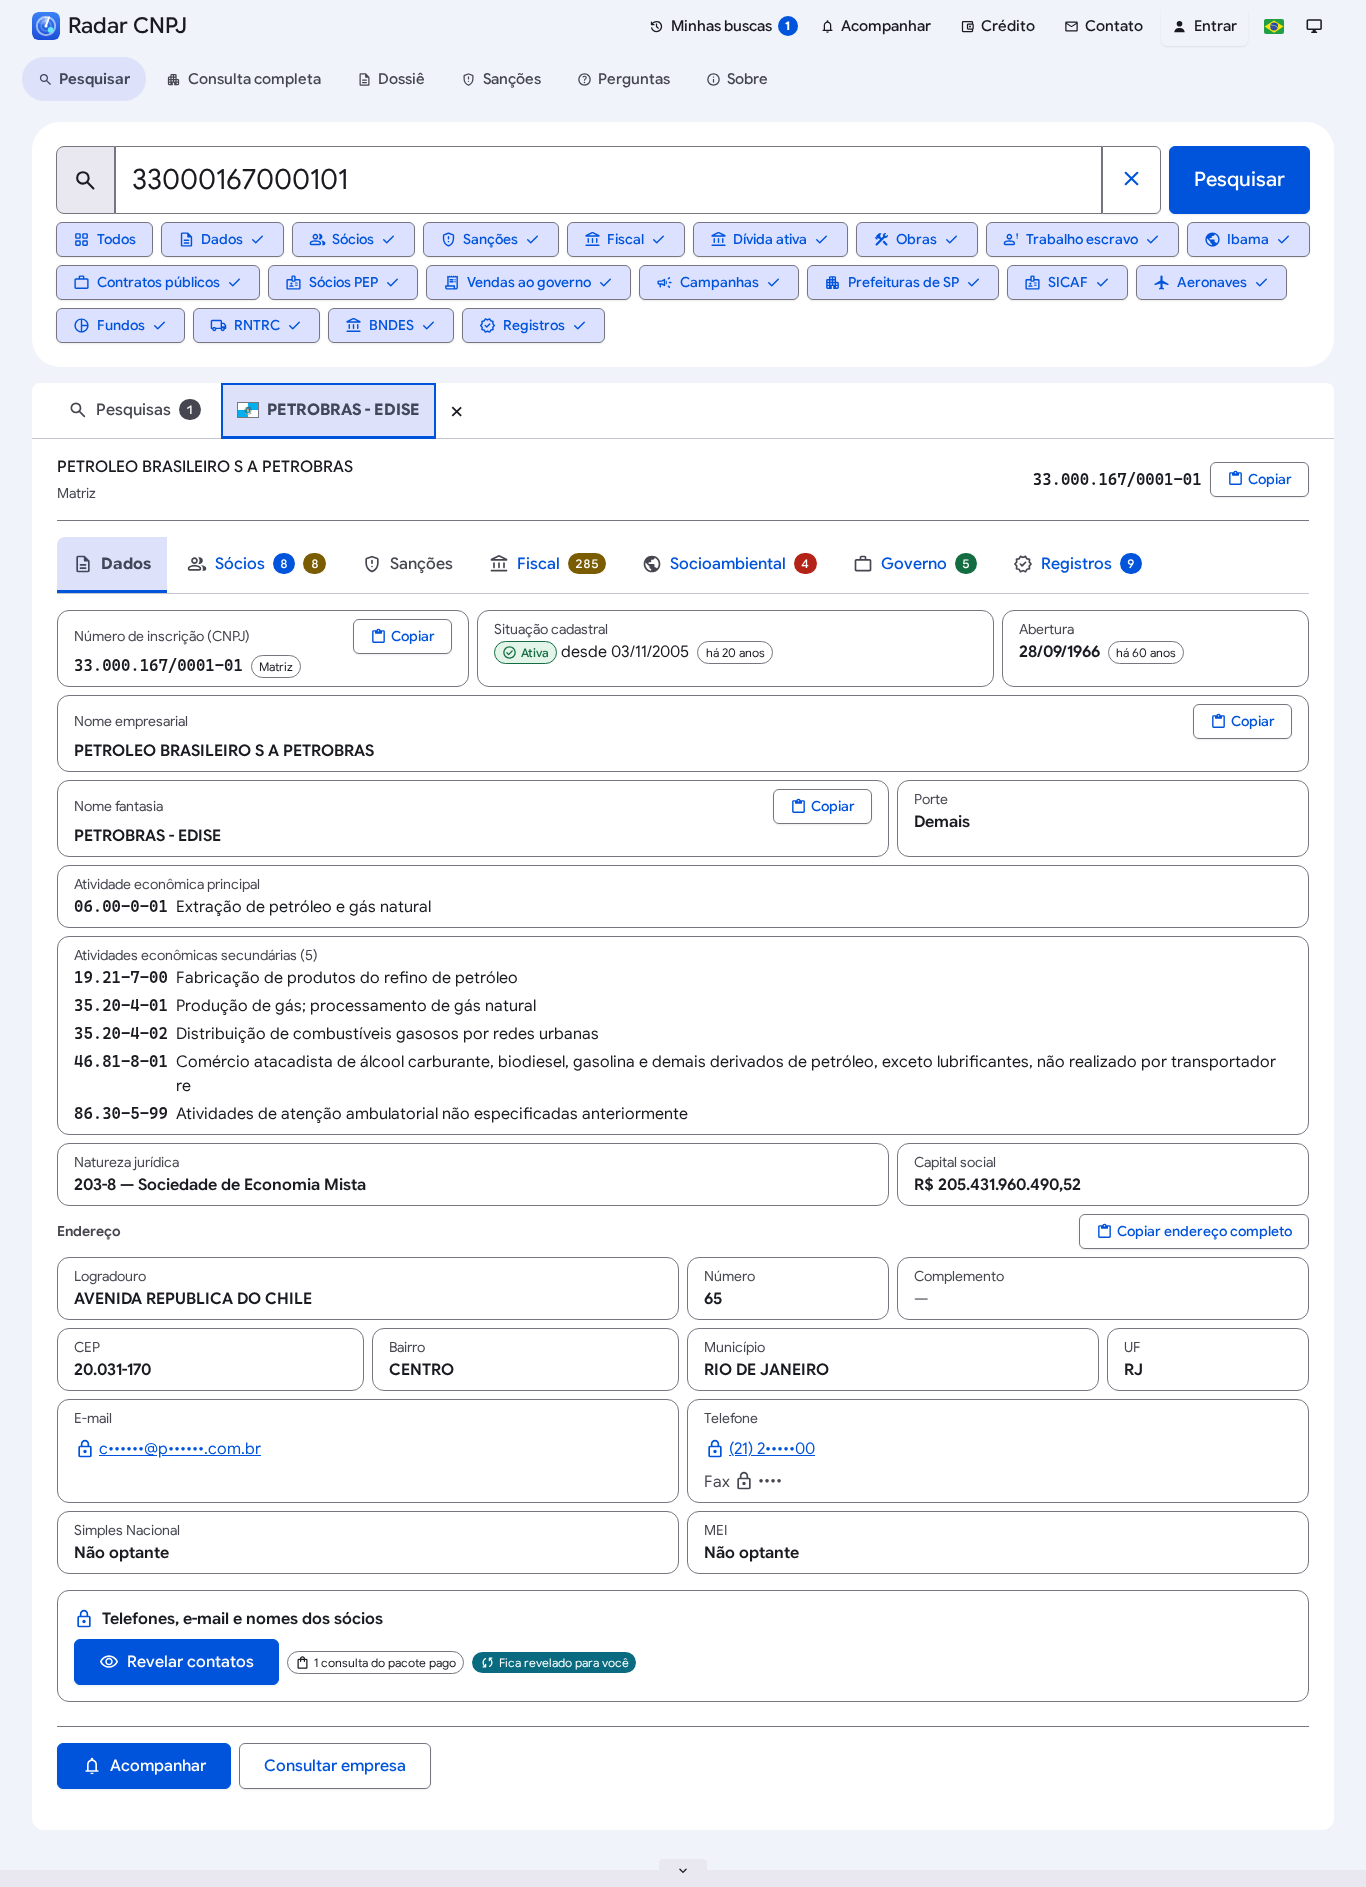Click the lock icon beside Fax

point(744,1481)
